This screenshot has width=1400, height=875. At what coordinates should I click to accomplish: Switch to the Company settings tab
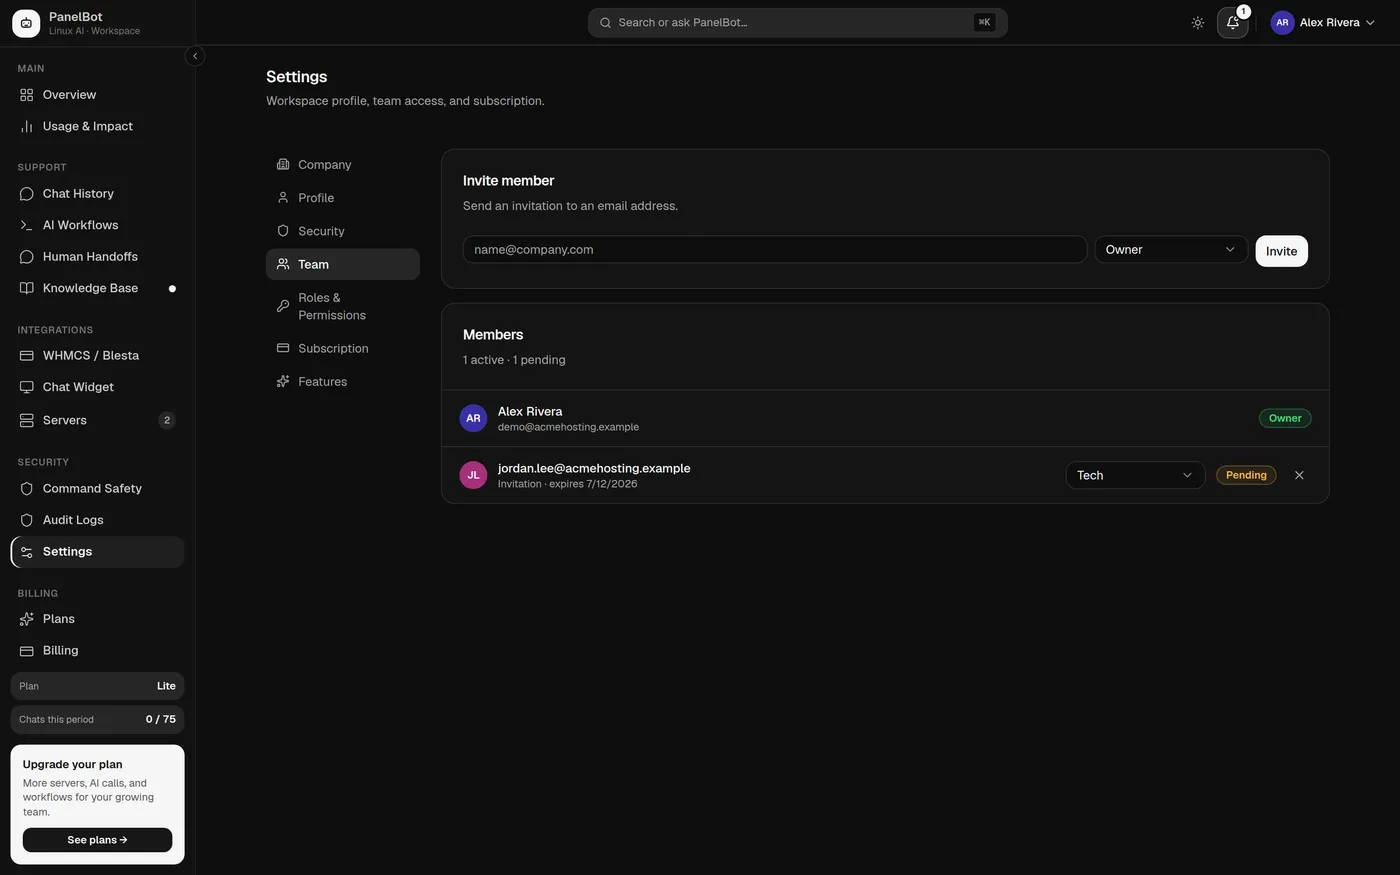(x=343, y=165)
